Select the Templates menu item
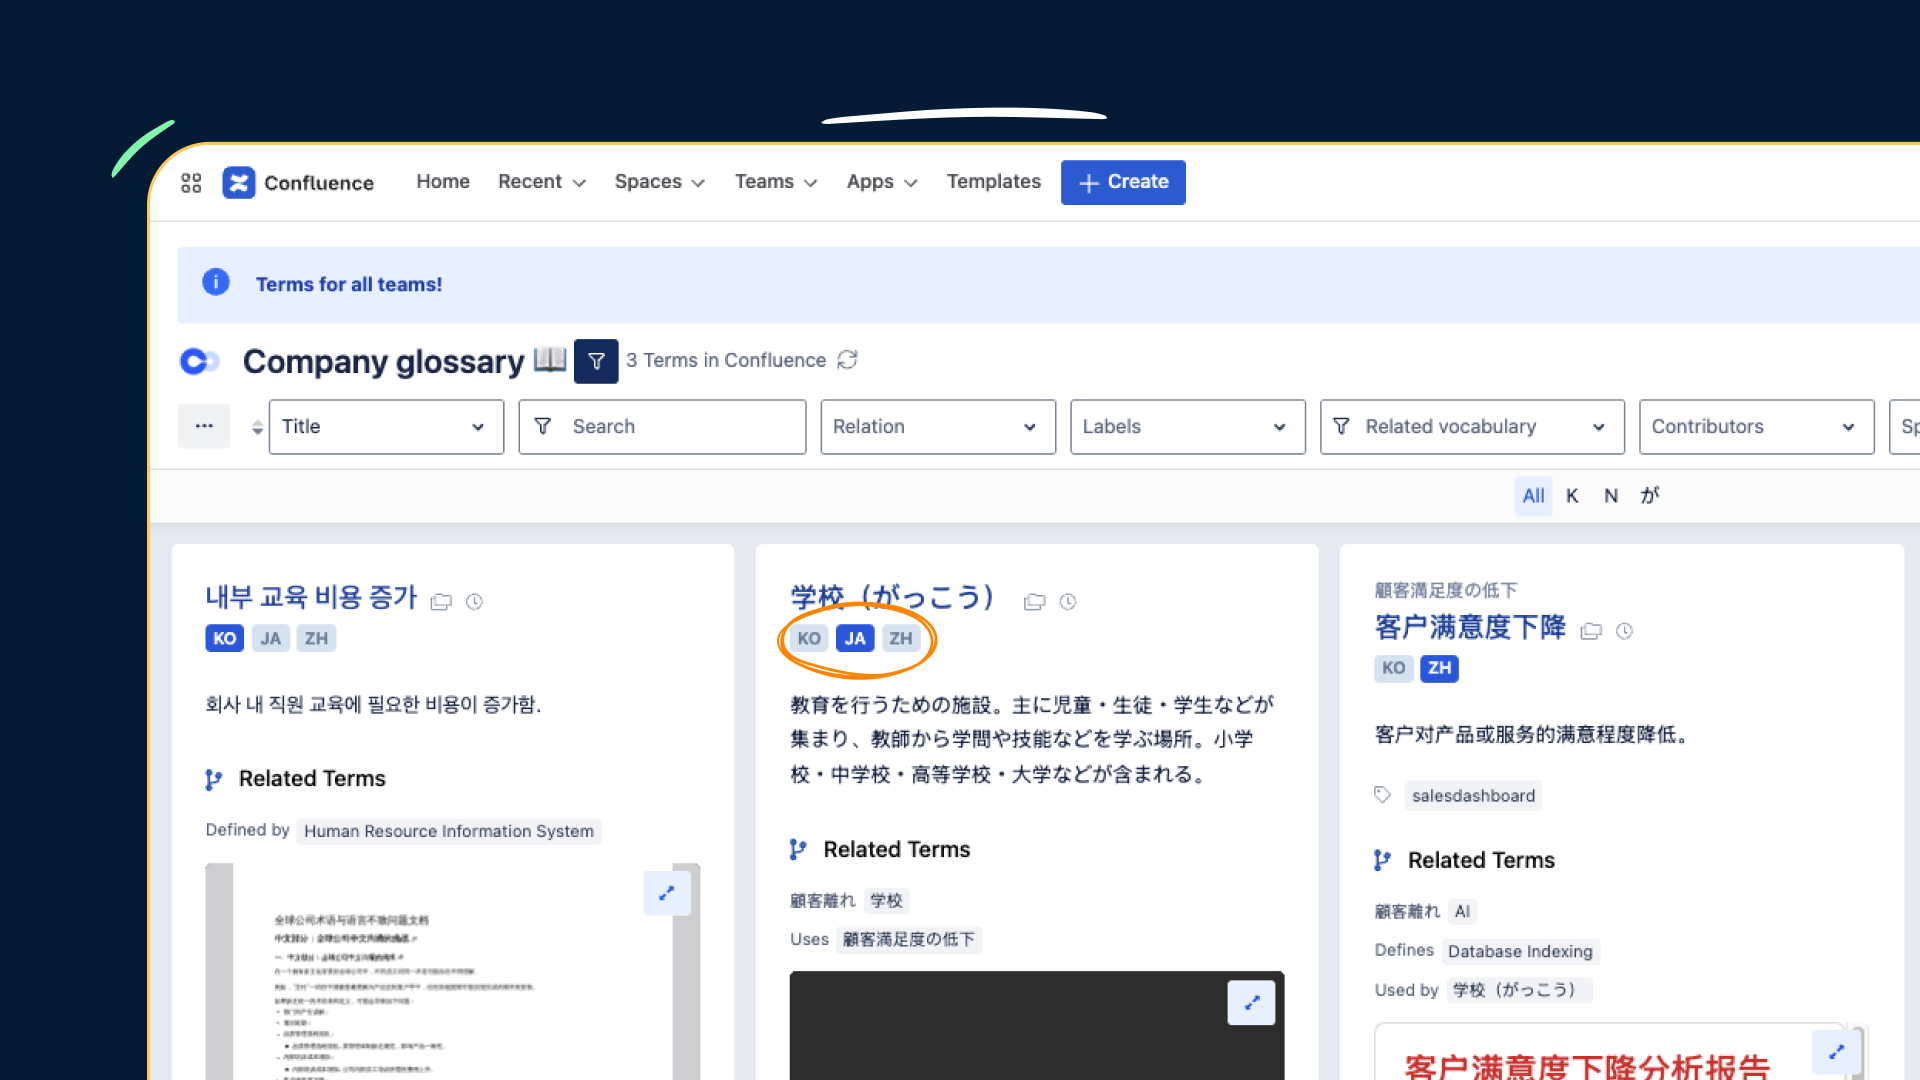 (993, 182)
